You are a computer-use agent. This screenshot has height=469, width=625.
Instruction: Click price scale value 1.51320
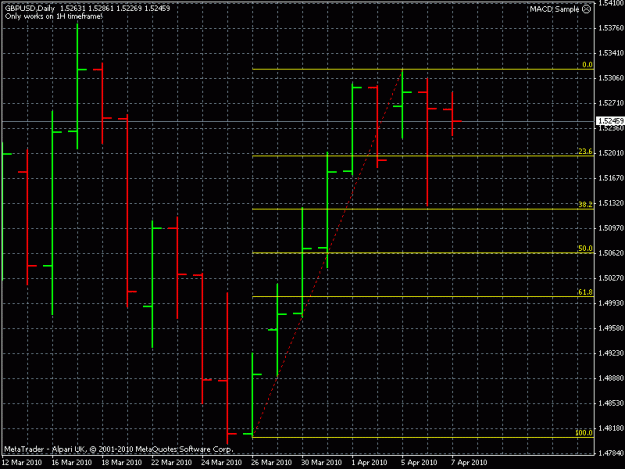(611, 203)
